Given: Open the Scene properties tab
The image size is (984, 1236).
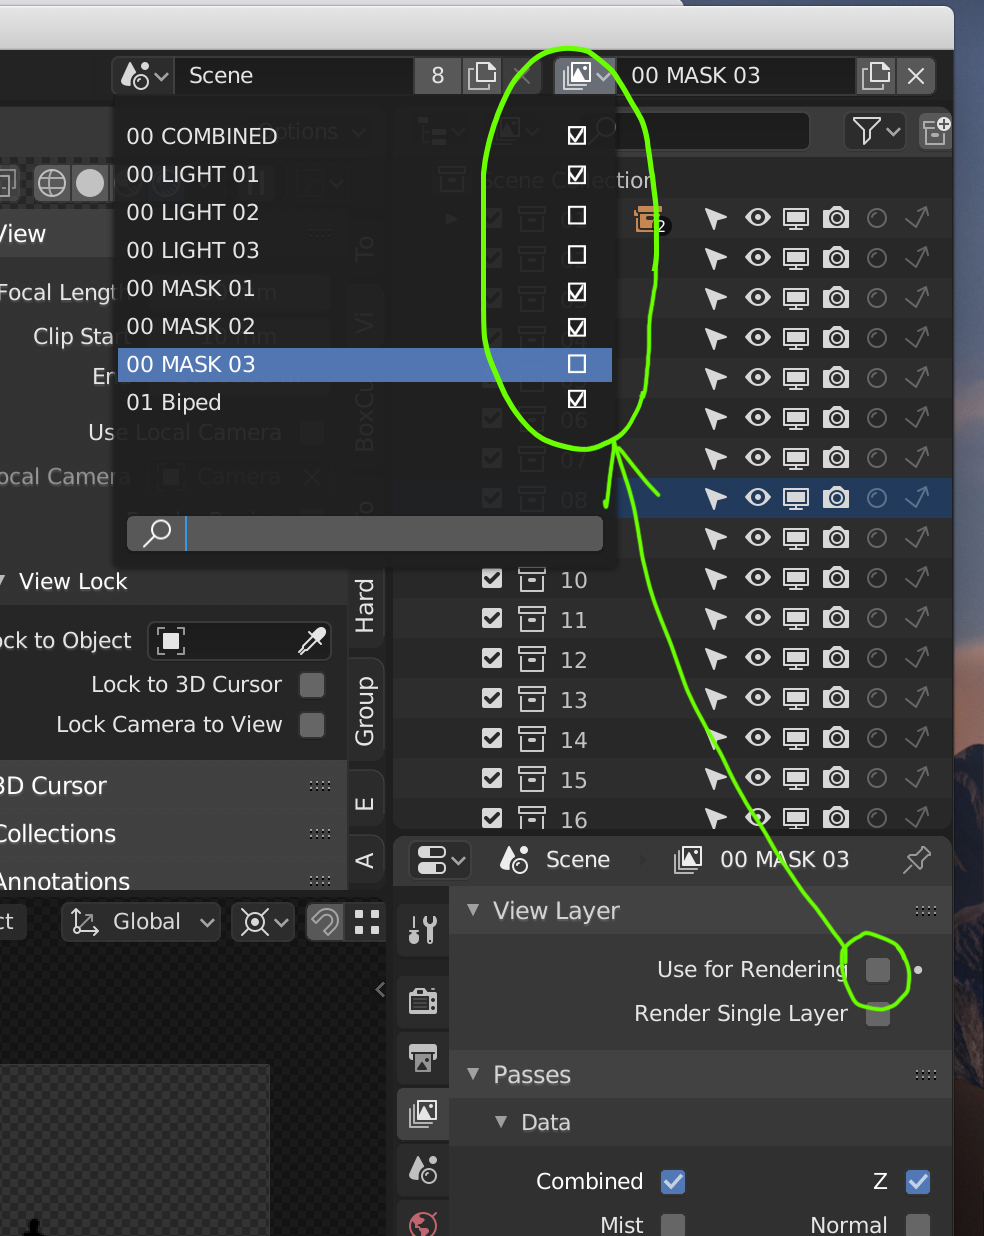Looking at the screenshot, I should click(423, 1169).
